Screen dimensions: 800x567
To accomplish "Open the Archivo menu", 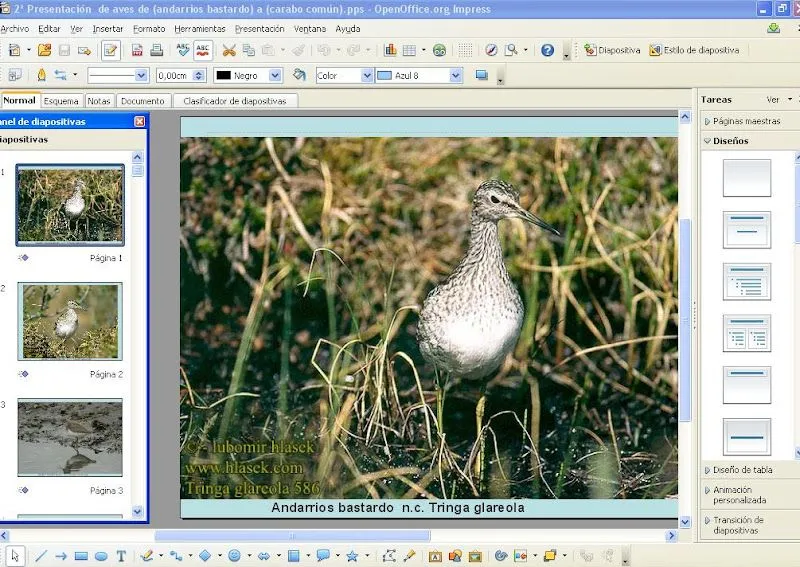I will [x=15, y=29].
